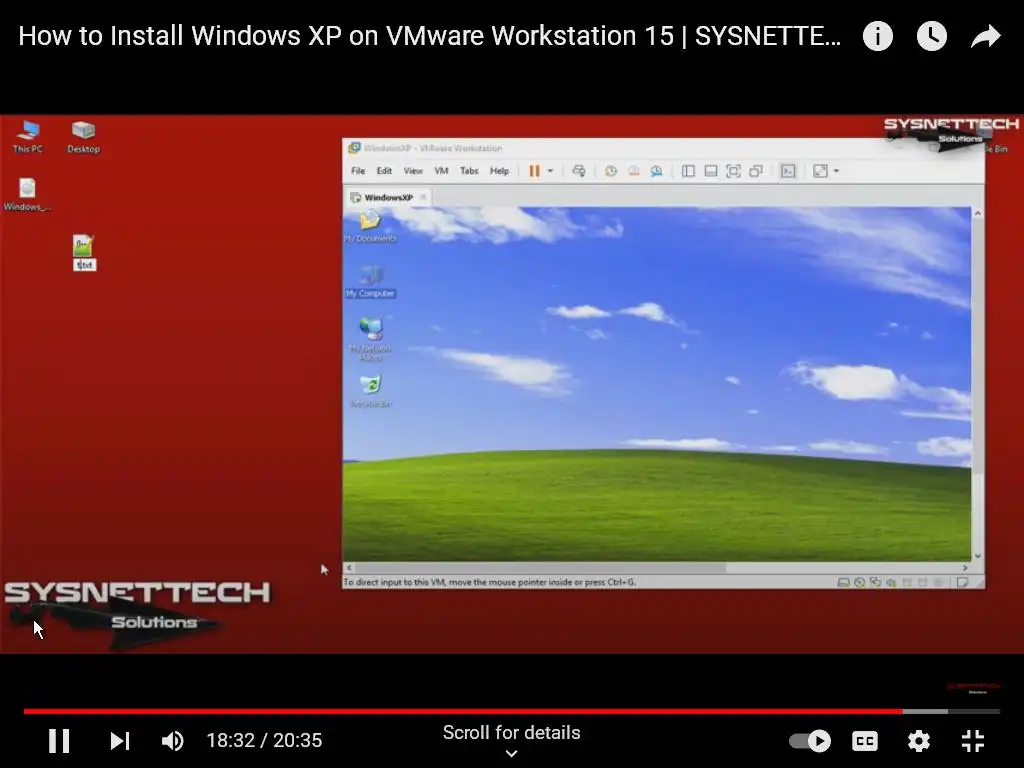Skip to the next video
The height and width of the screenshot is (768, 1024).
[x=120, y=741]
